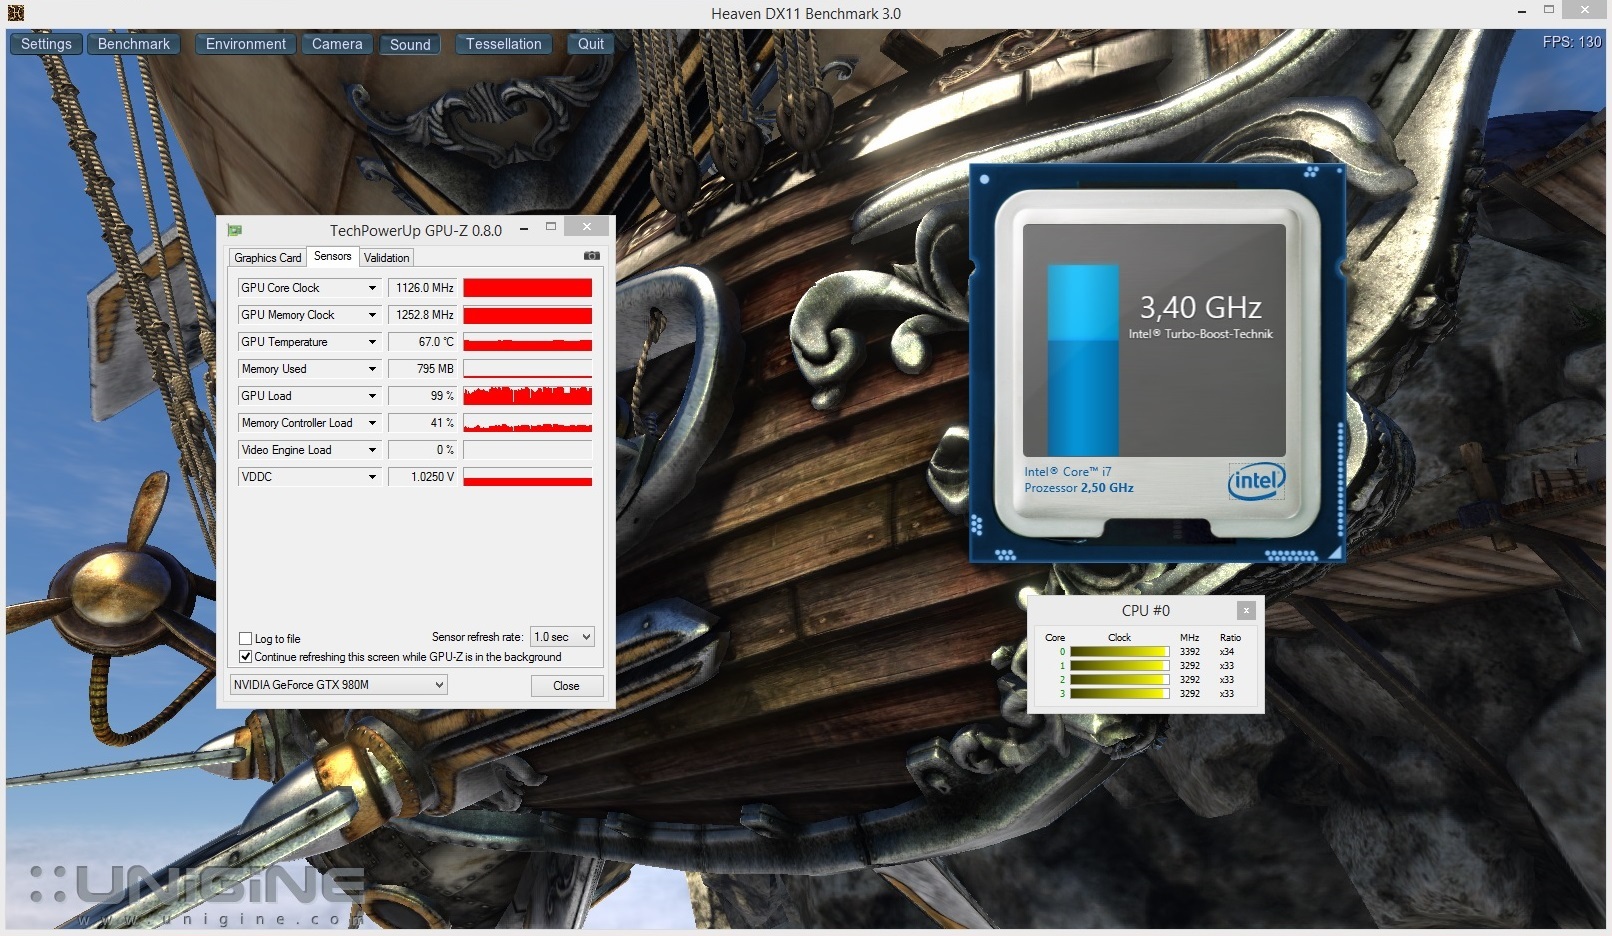
Task: Click the GPU Memory Clock history graph
Action: coord(528,315)
